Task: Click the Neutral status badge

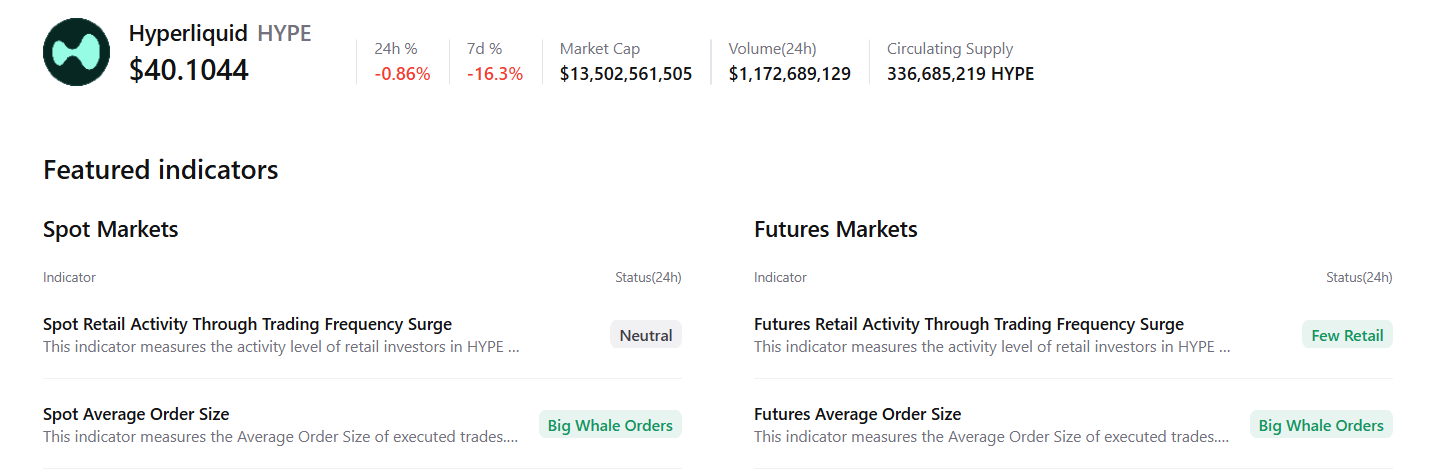Action: (645, 335)
